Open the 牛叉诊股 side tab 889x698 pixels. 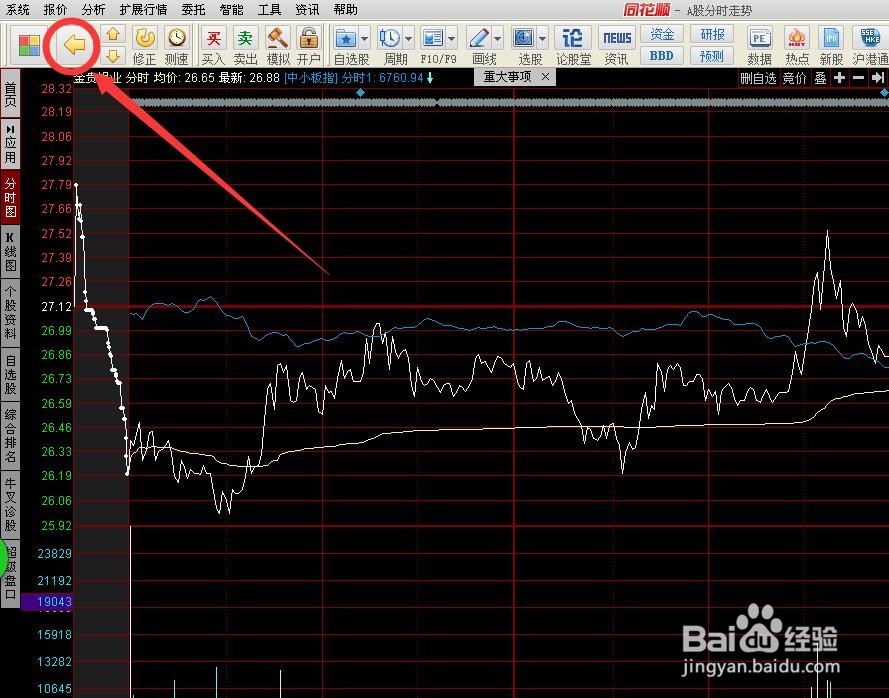pyautogui.click(x=10, y=504)
